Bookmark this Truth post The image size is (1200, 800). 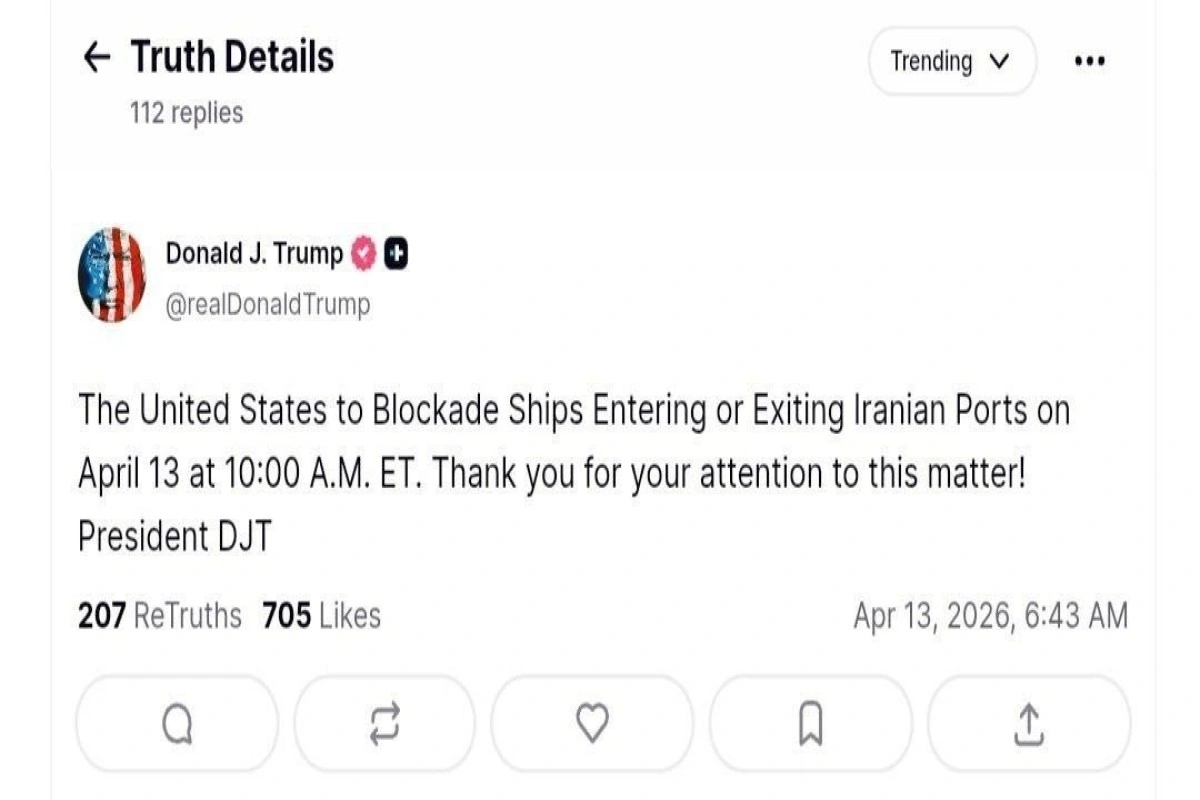811,723
